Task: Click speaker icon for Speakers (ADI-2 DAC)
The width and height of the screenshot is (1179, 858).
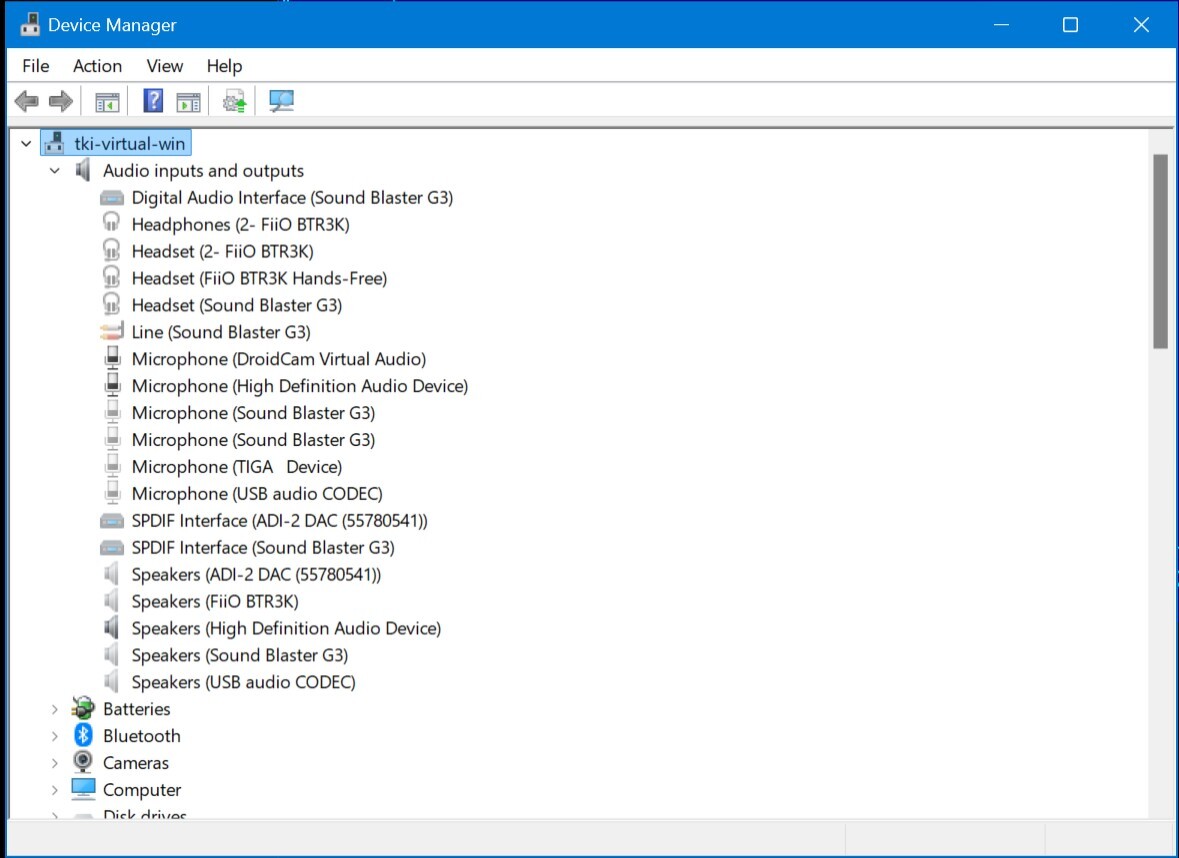Action: tap(111, 574)
